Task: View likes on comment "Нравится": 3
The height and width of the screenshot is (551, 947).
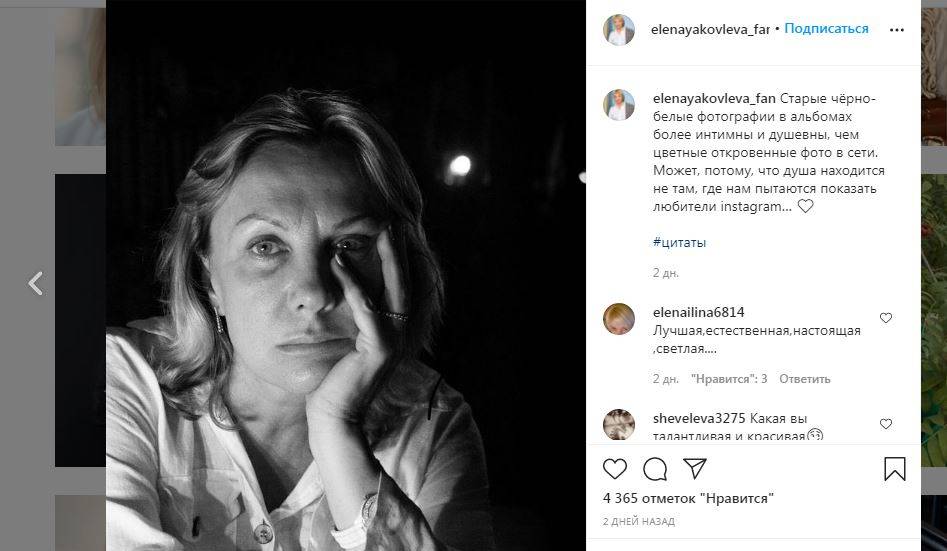Action: 729,379
